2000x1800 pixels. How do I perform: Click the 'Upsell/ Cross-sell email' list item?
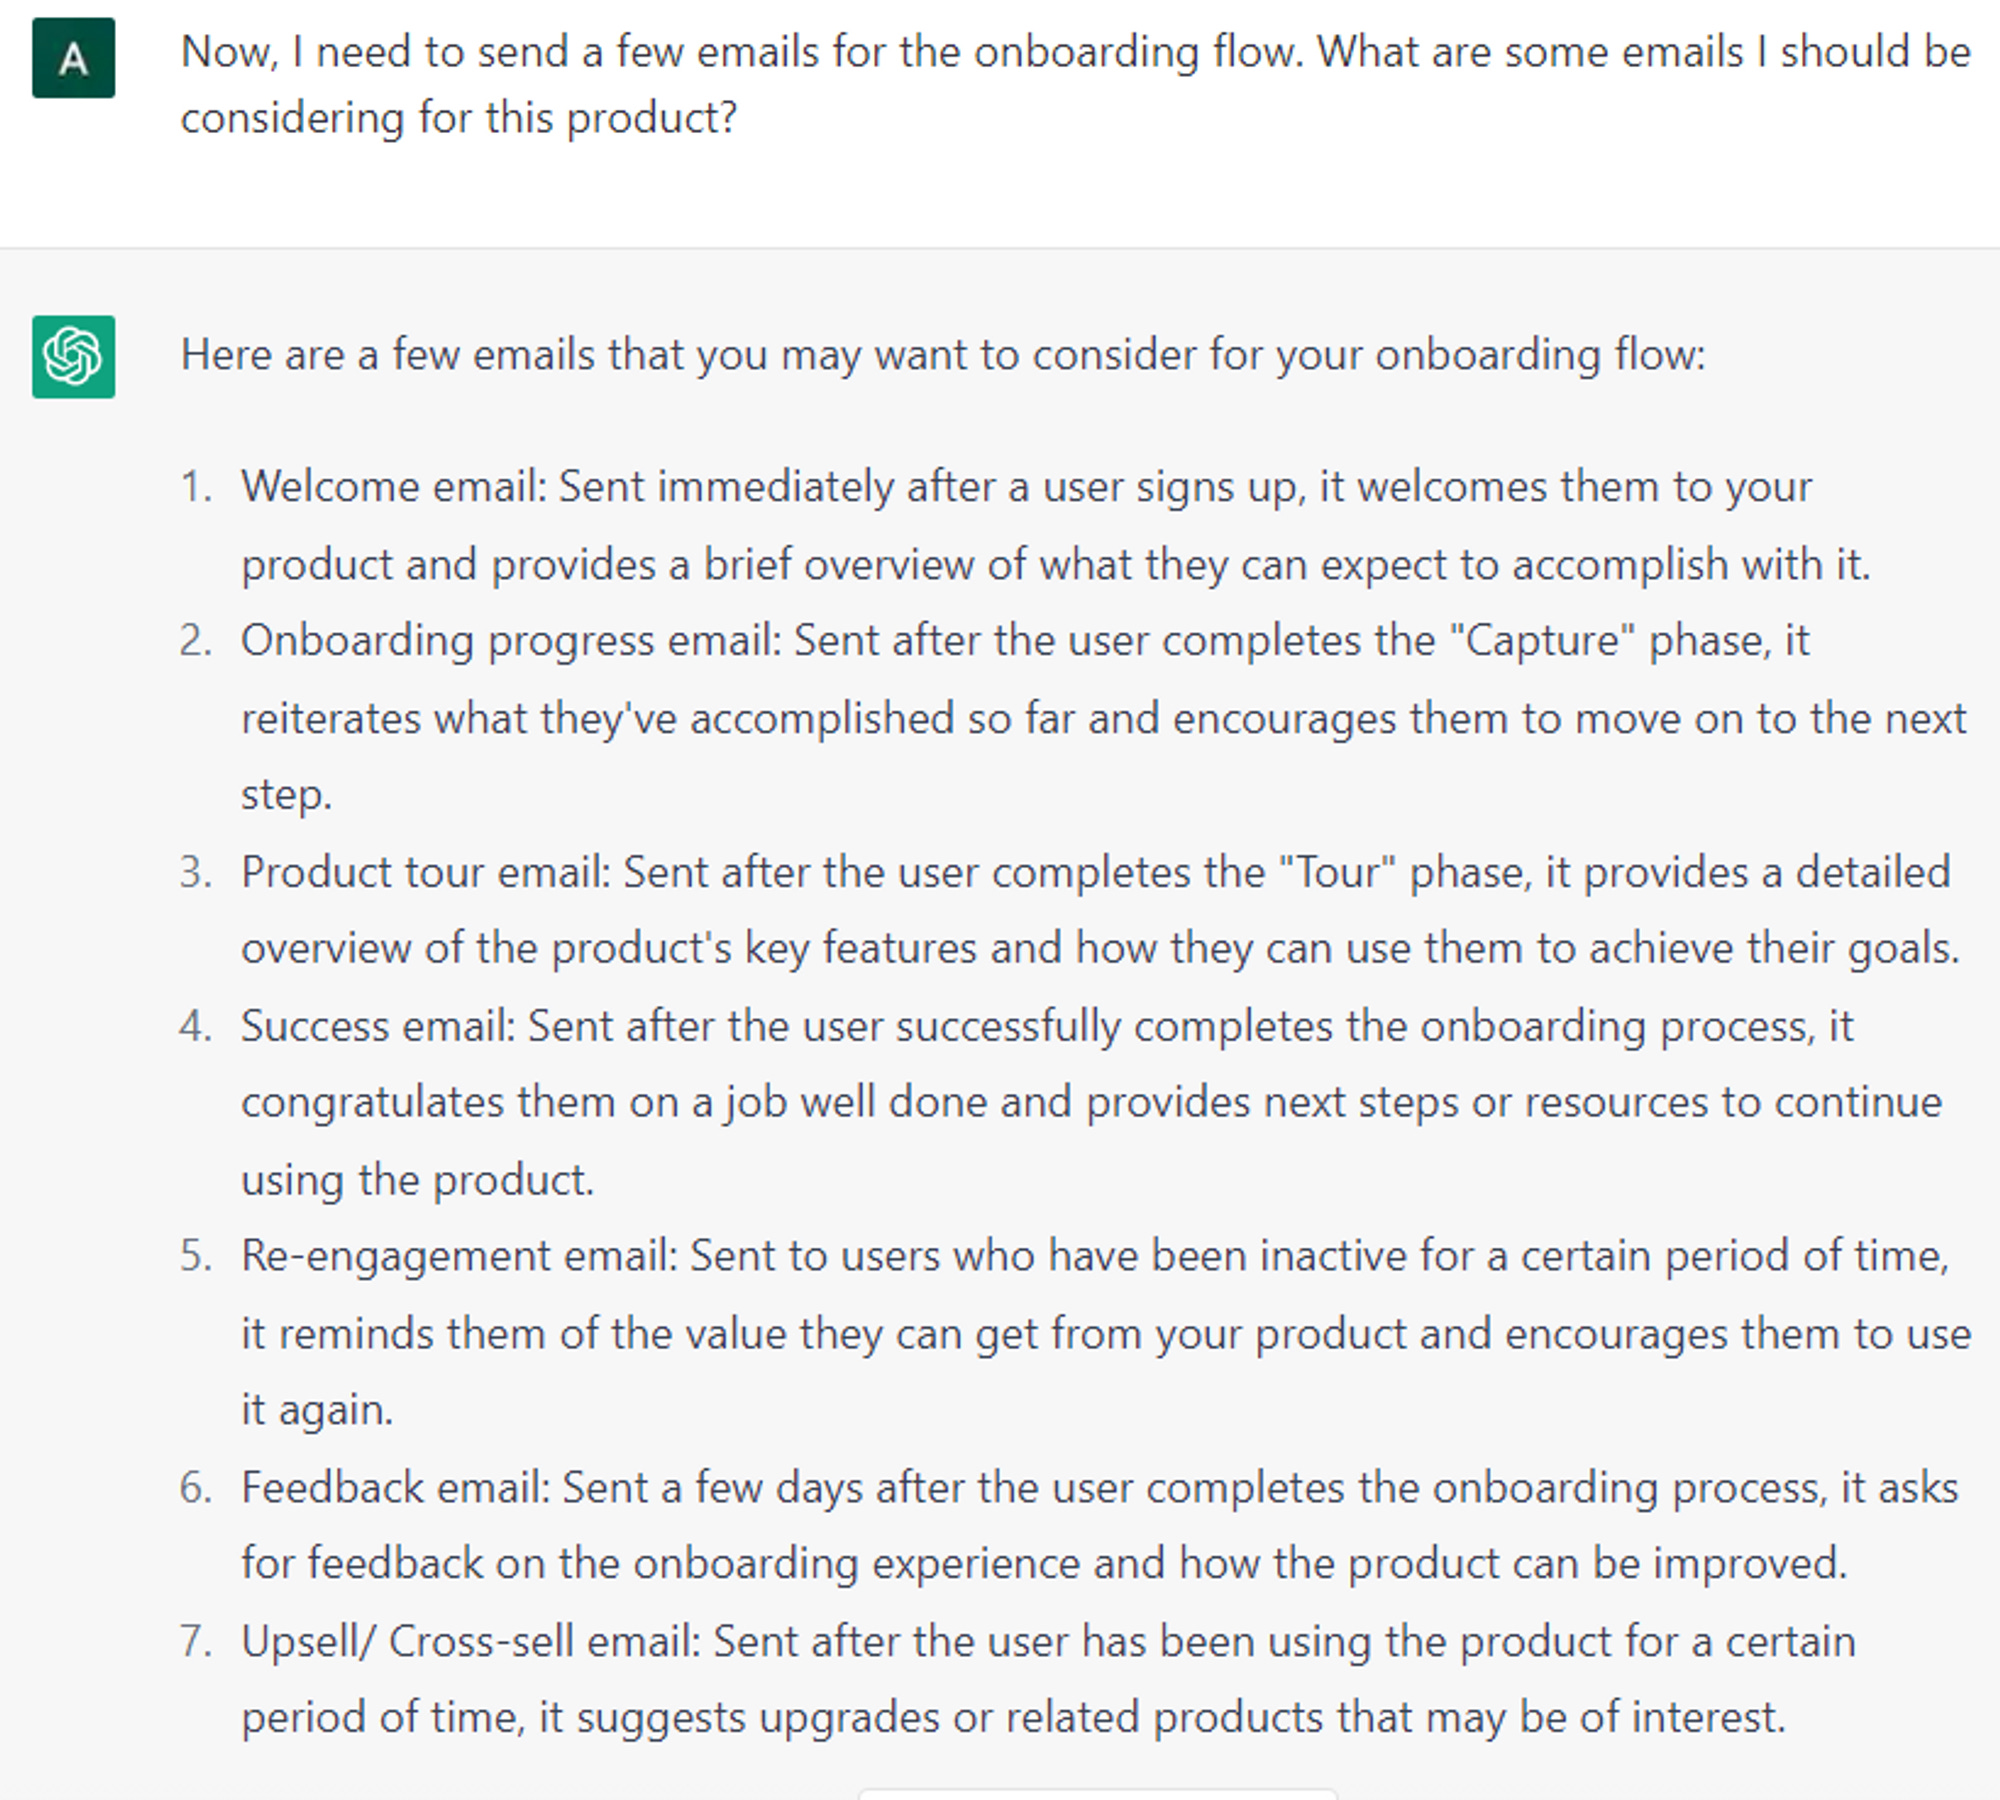pos(1048,1679)
